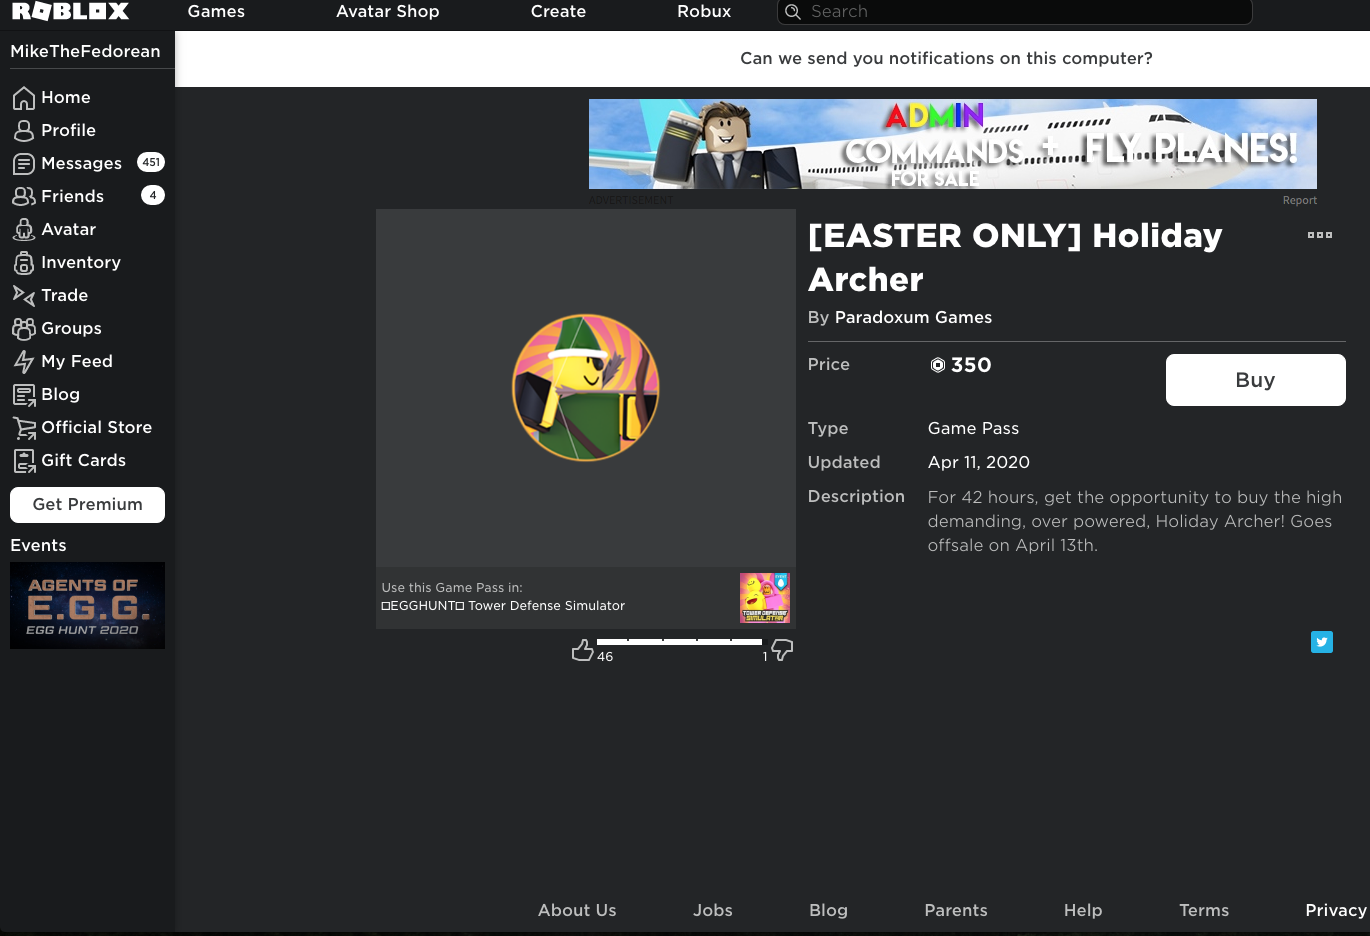Click the notifications permission prompt text
Screen dimensions: 1370x936
point(946,59)
